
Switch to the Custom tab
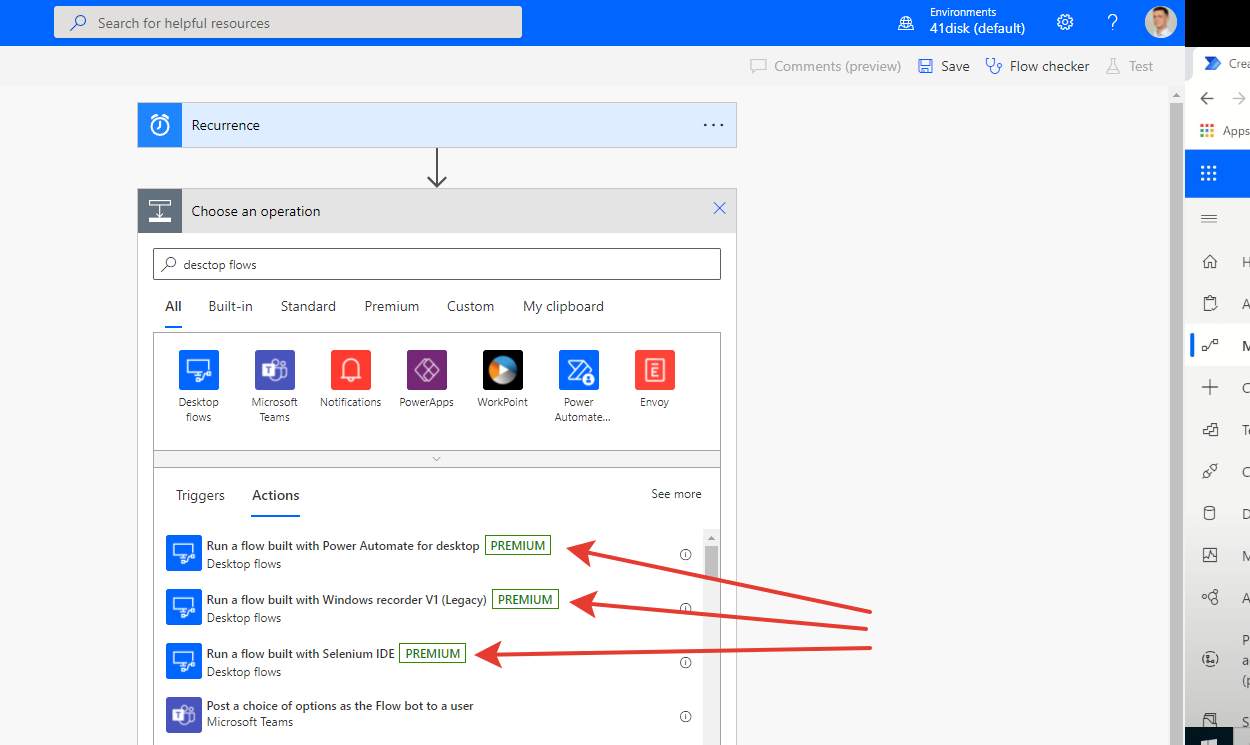(x=471, y=306)
